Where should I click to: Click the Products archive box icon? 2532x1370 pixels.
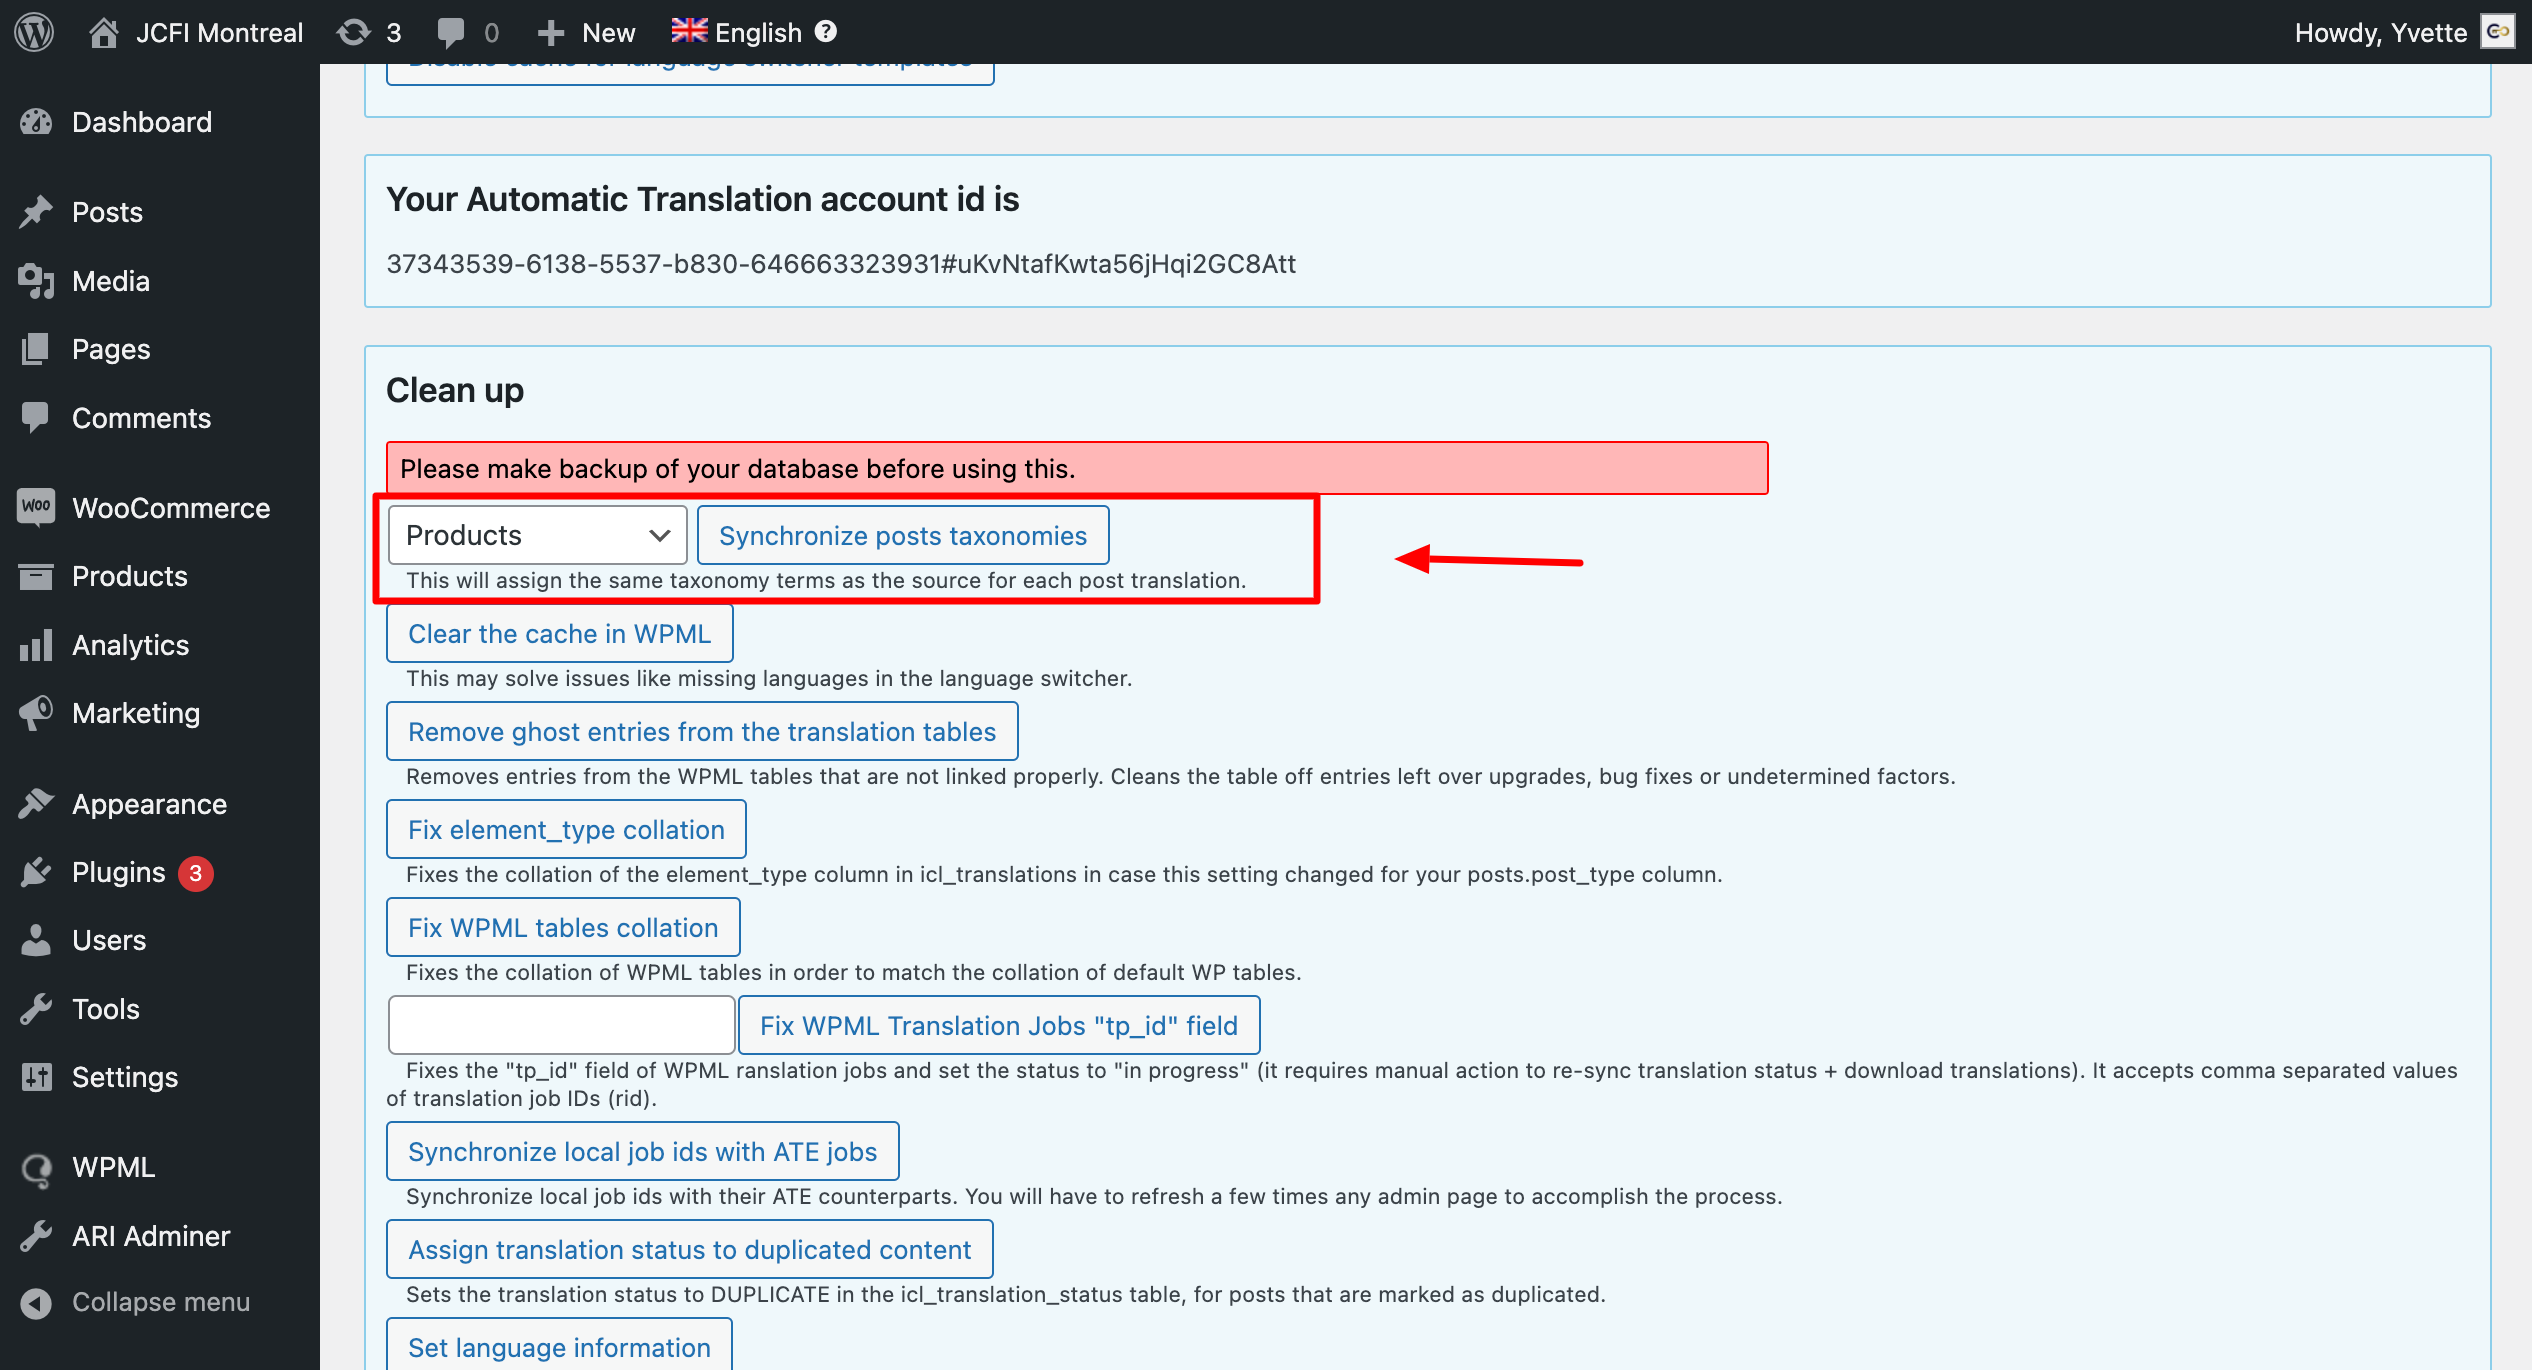36,576
